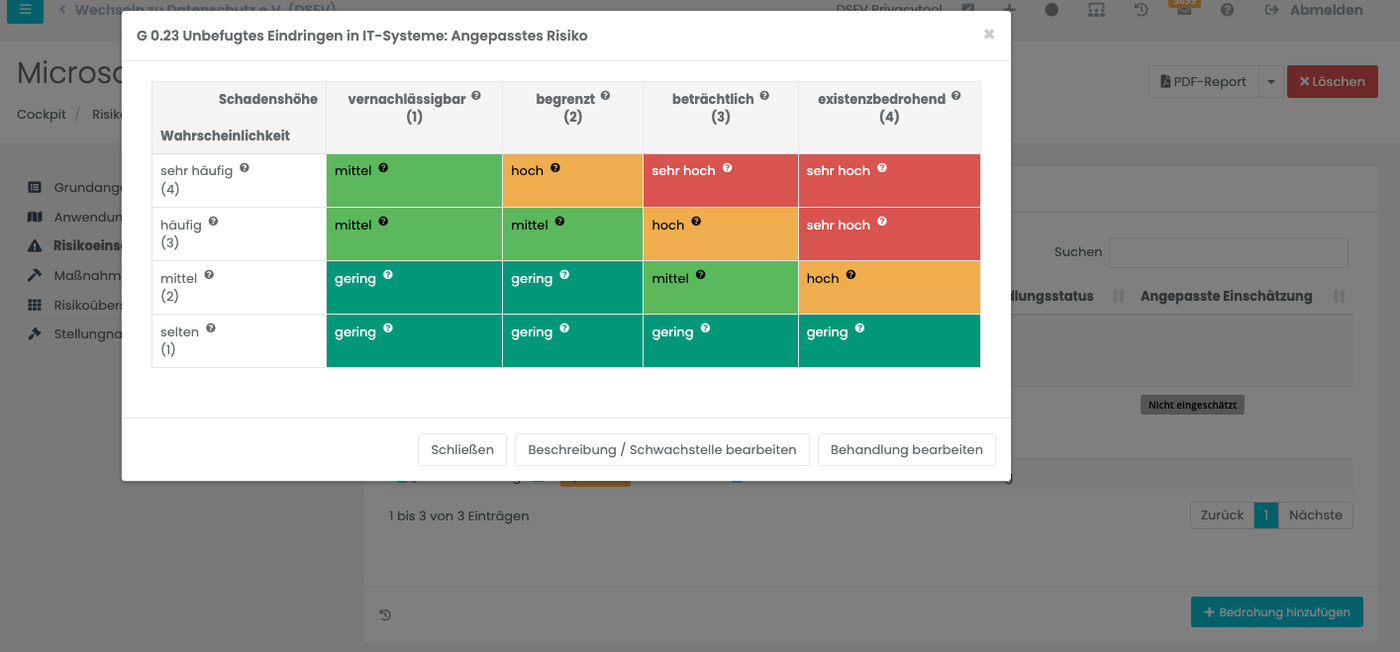Click help icon beside 'selten' row label

211,328
